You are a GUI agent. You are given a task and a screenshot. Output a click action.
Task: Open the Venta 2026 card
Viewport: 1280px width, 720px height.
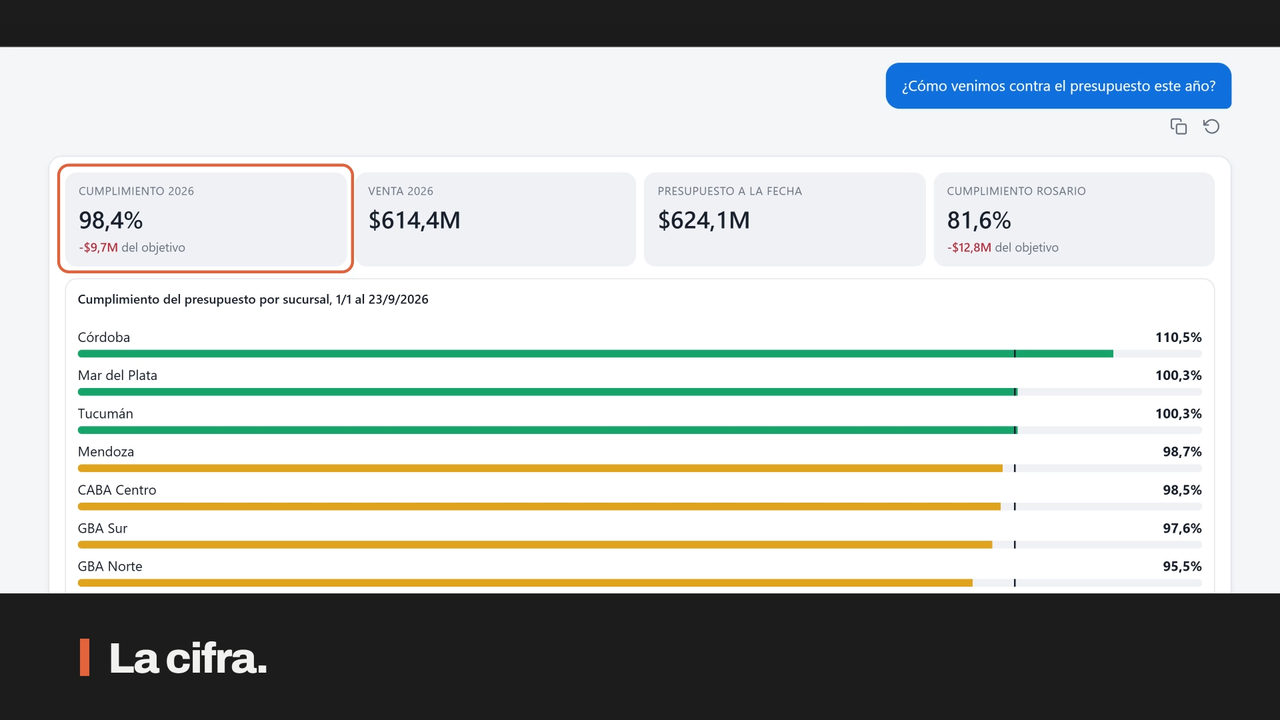point(495,219)
